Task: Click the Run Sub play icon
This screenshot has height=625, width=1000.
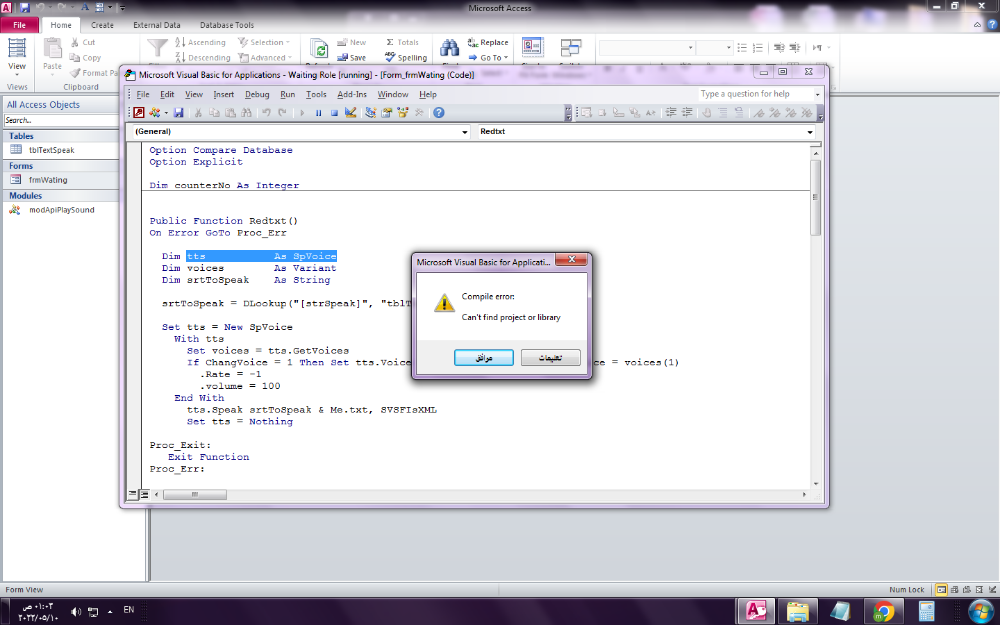Action: (302, 113)
